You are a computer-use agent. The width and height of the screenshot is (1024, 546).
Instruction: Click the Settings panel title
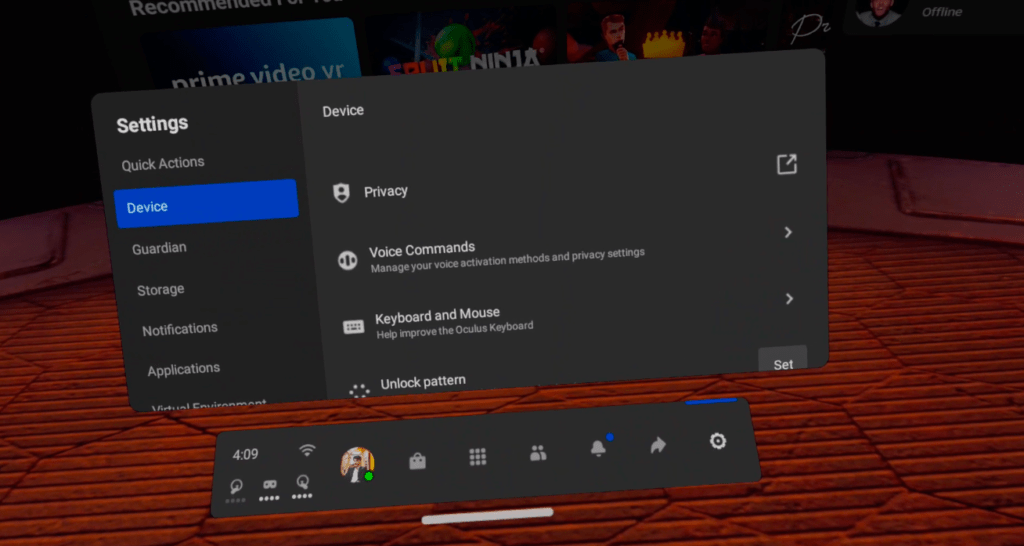pos(152,124)
